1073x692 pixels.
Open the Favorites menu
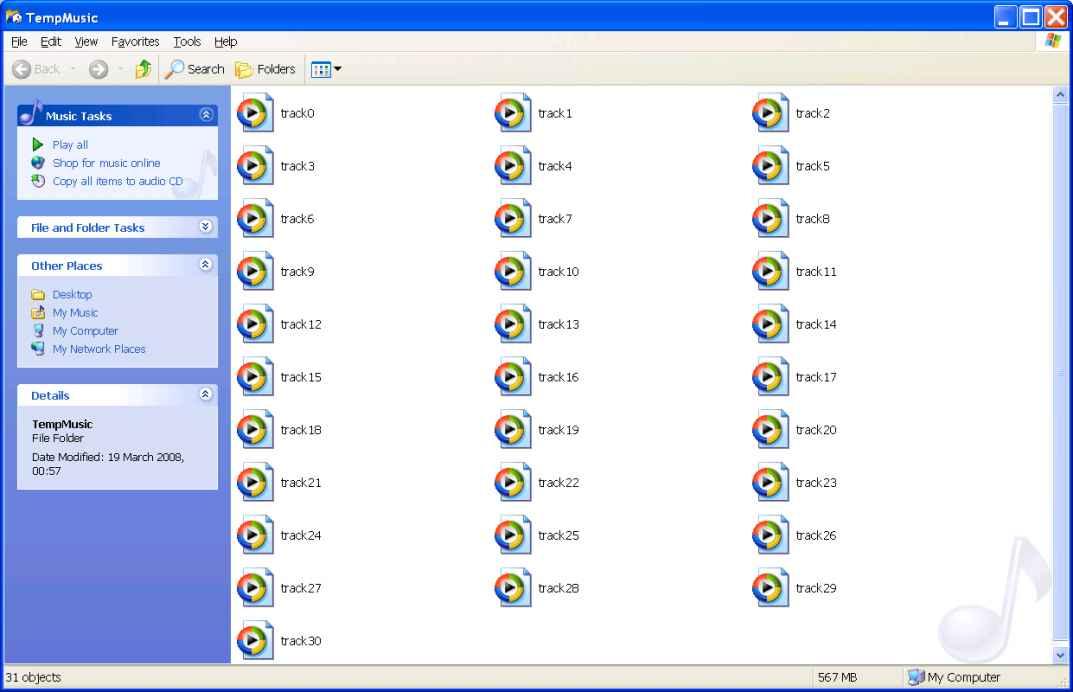135,41
